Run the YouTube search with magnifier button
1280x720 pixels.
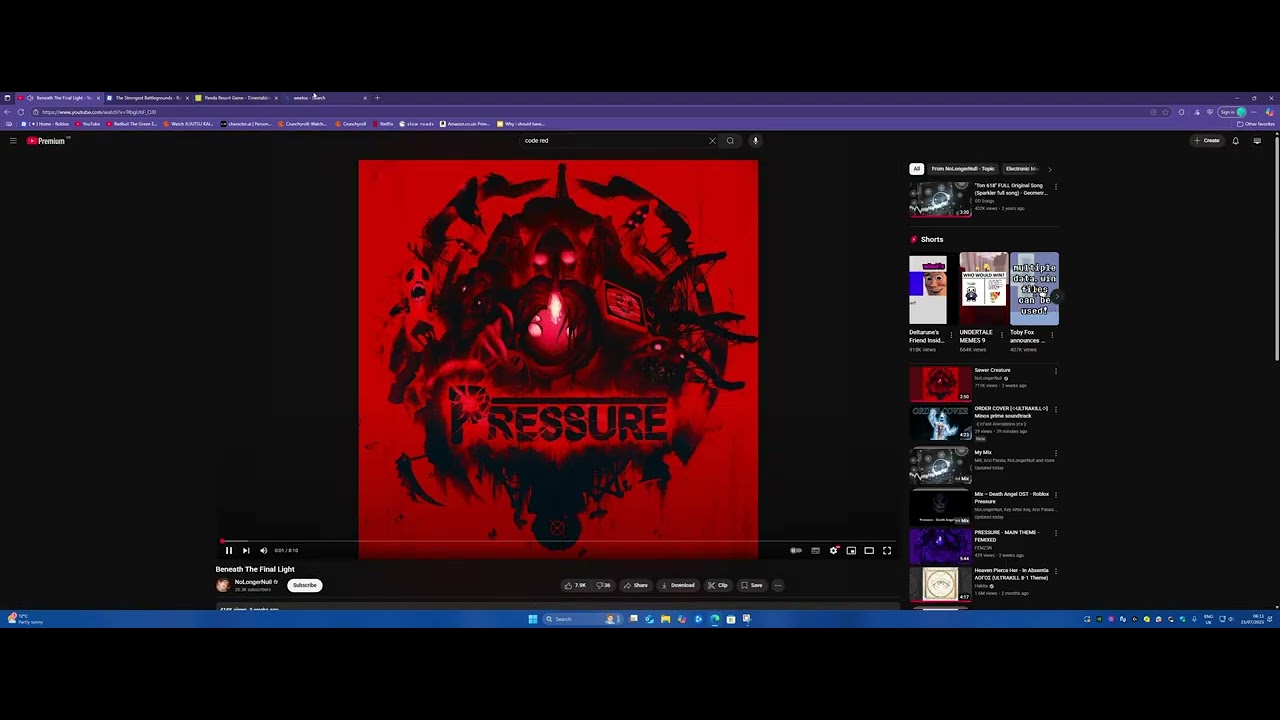click(x=730, y=141)
